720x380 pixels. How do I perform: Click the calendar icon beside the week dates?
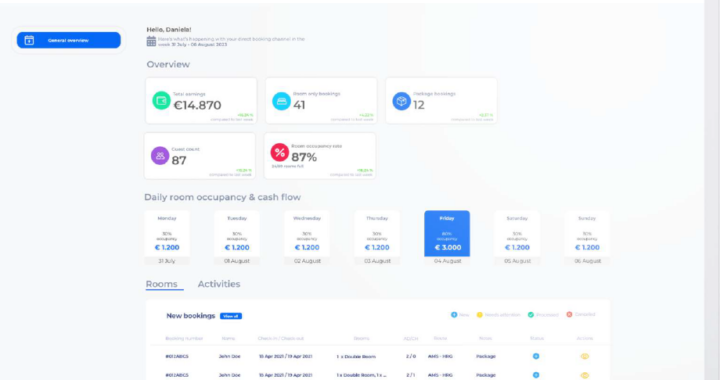tap(151, 41)
